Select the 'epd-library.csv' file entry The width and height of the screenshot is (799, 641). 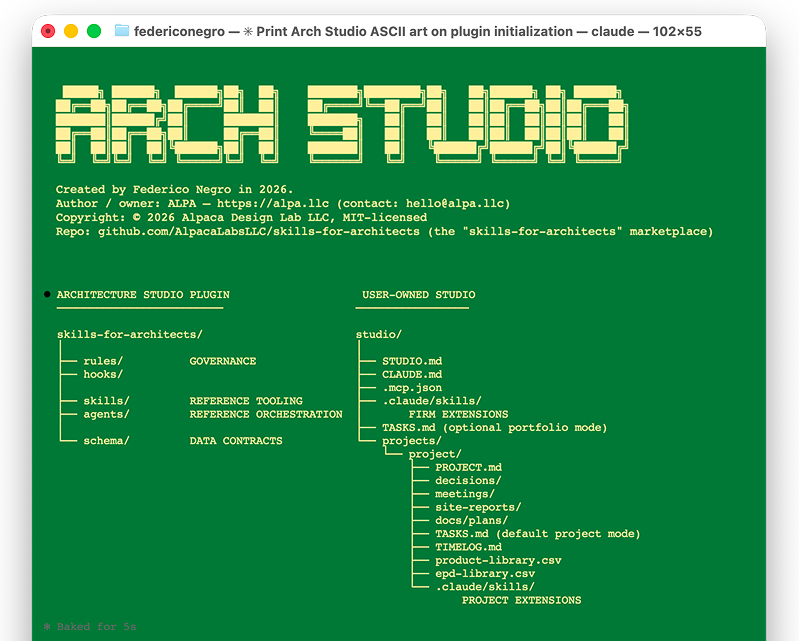click(485, 573)
